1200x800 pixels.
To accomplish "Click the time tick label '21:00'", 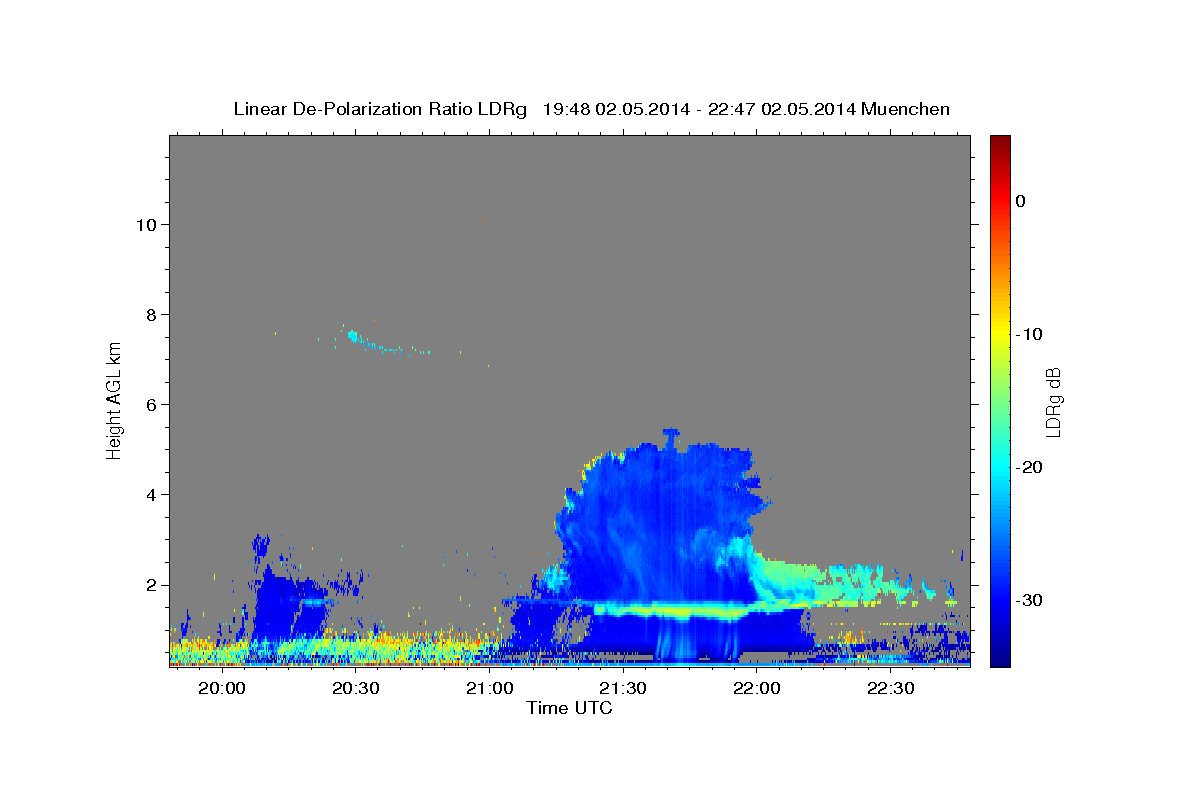I will [490, 688].
